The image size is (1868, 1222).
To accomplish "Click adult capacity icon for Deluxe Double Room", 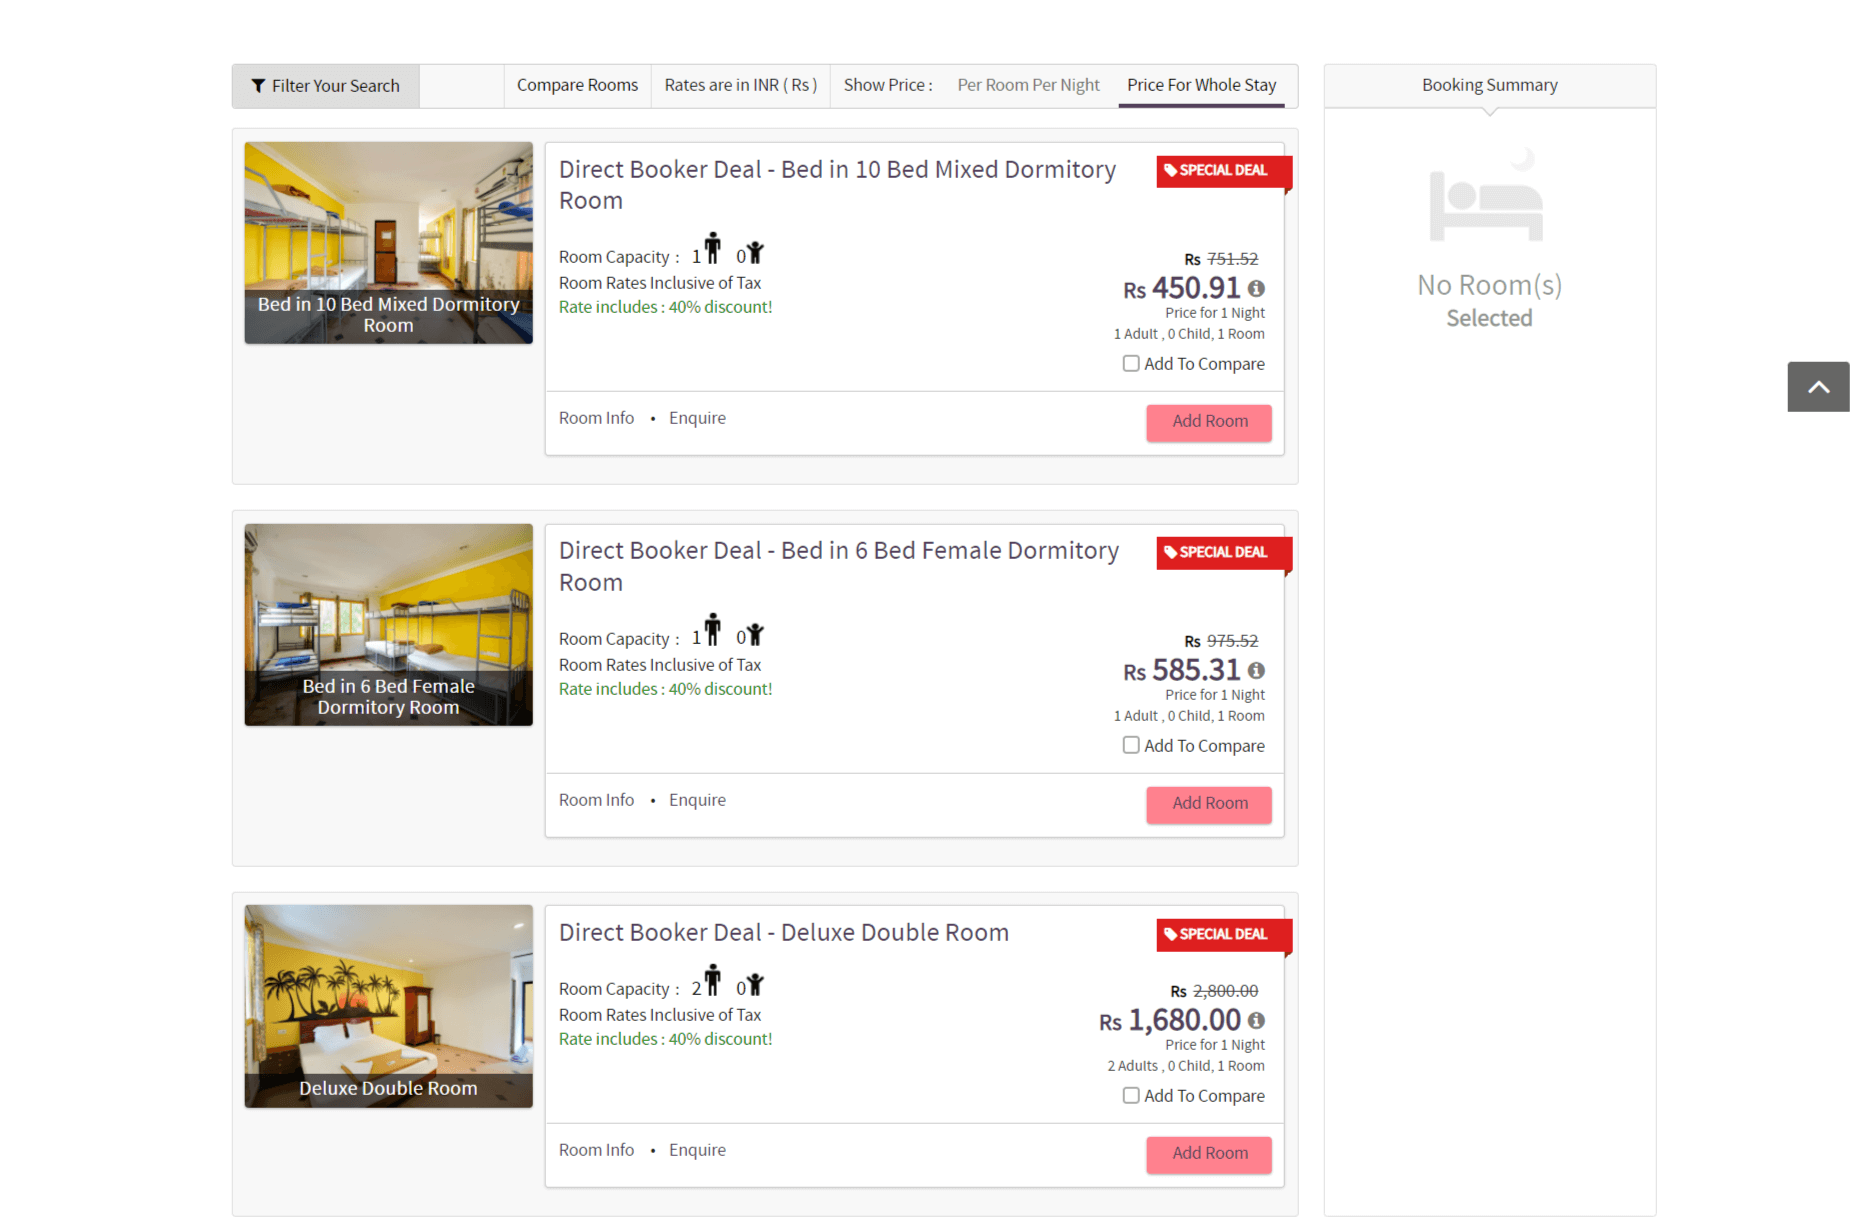I will point(712,980).
